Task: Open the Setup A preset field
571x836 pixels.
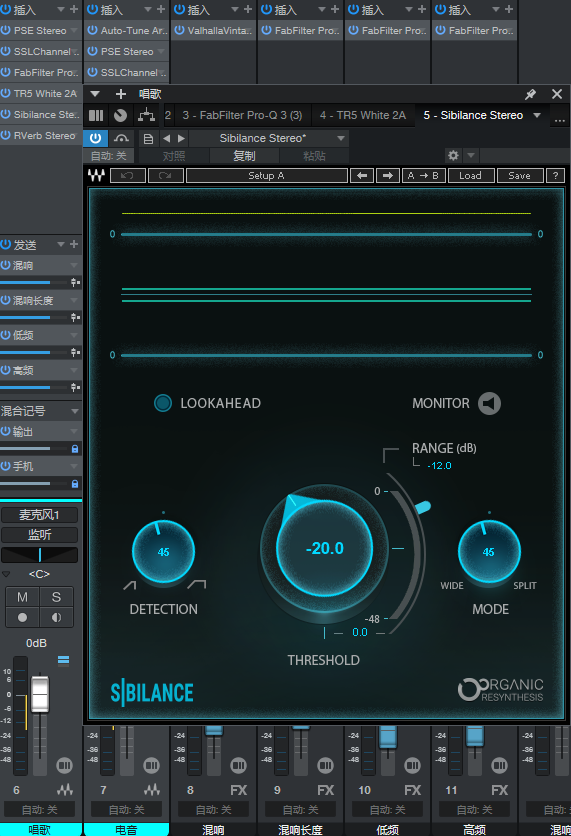Action: pos(267,175)
